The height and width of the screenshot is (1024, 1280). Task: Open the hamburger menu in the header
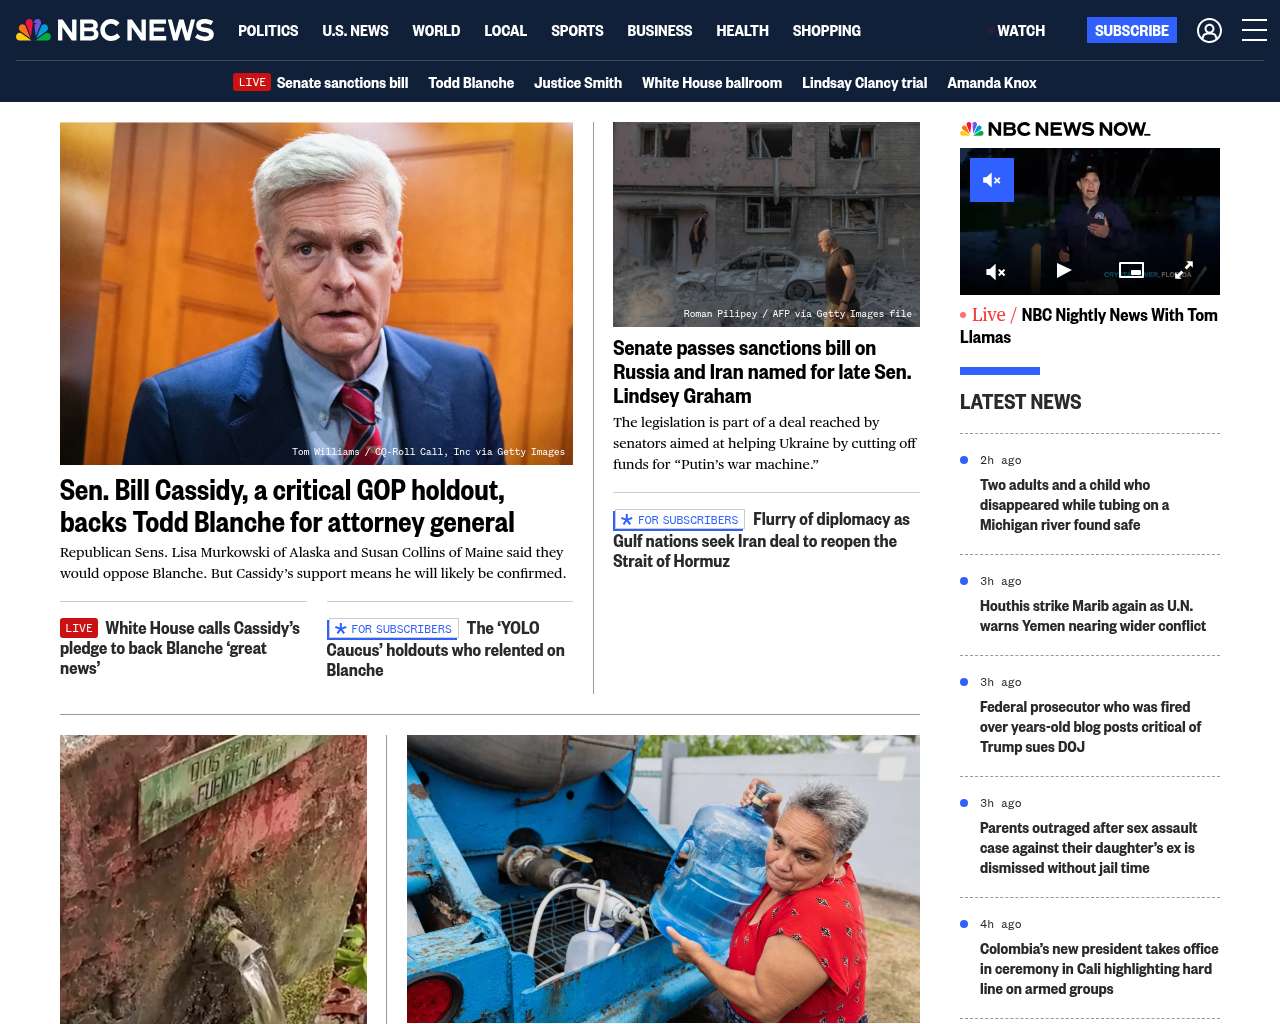click(1254, 31)
